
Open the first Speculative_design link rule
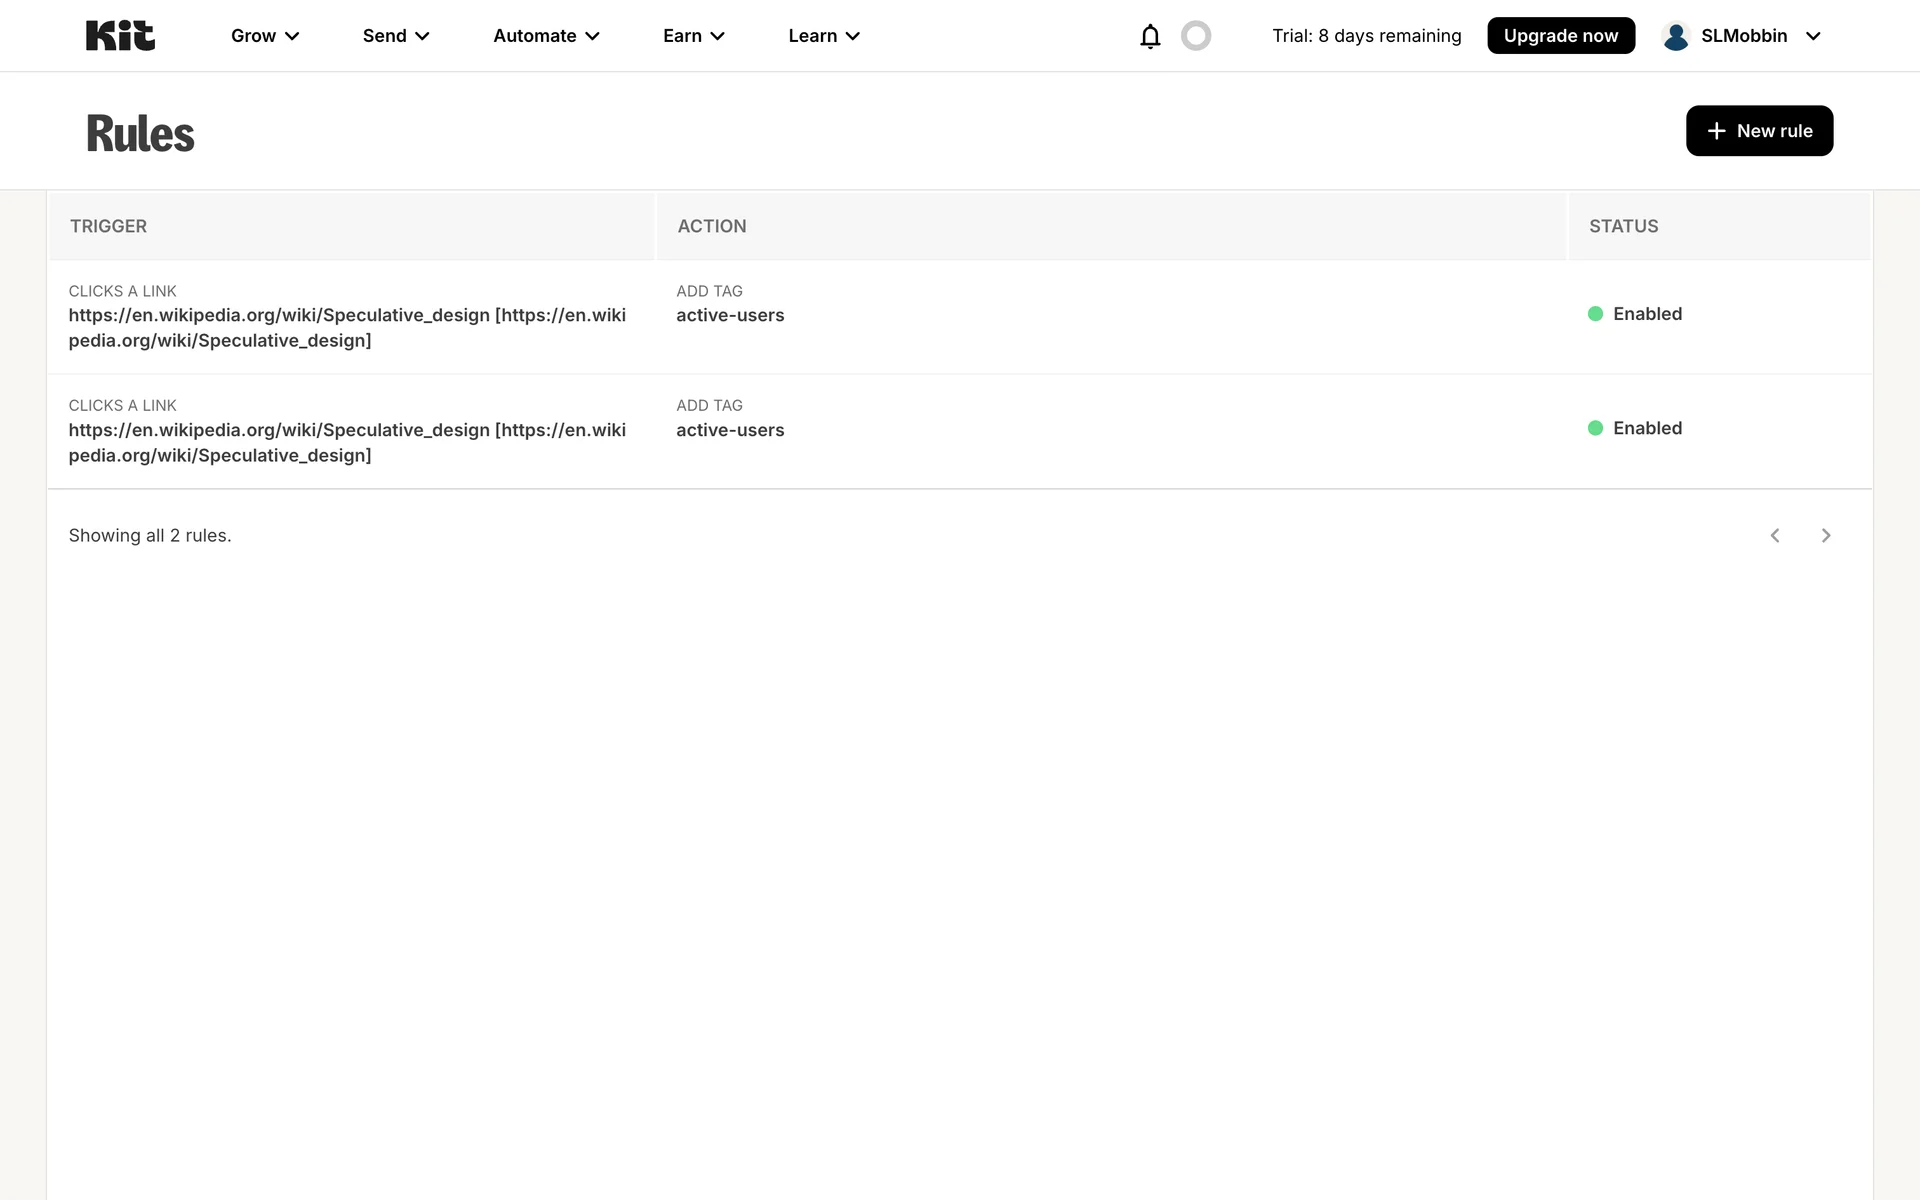pos(347,327)
